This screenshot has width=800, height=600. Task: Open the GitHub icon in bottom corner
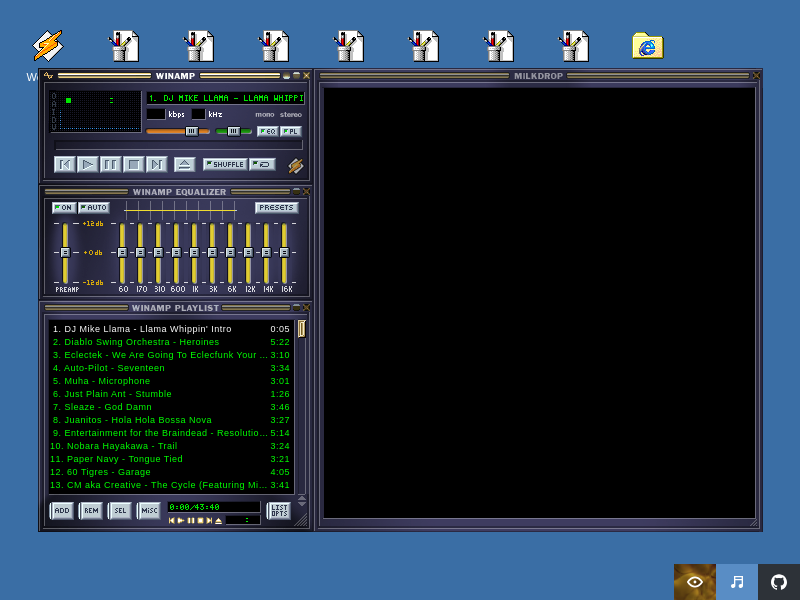779,582
